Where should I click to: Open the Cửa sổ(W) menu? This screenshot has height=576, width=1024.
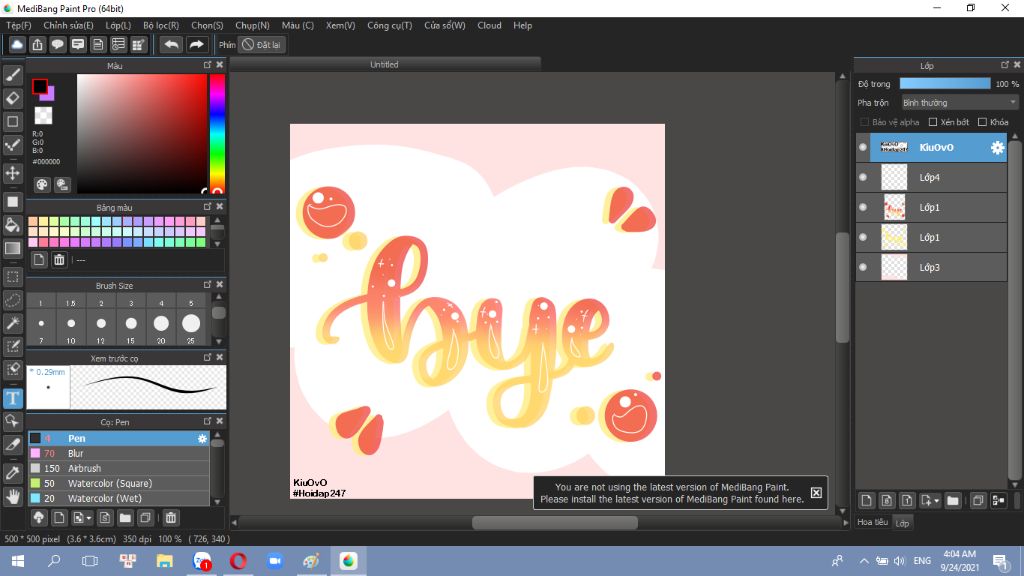pyautogui.click(x=445, y=25)
